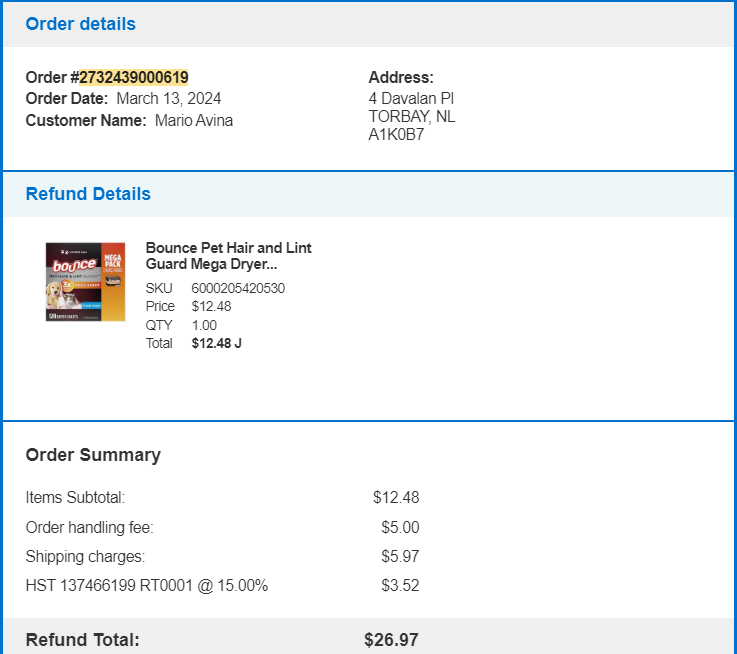The width and height of the screenshot is (737, 654).
Task: Click the customer name Mario Avina
Action: coord(194,120)
